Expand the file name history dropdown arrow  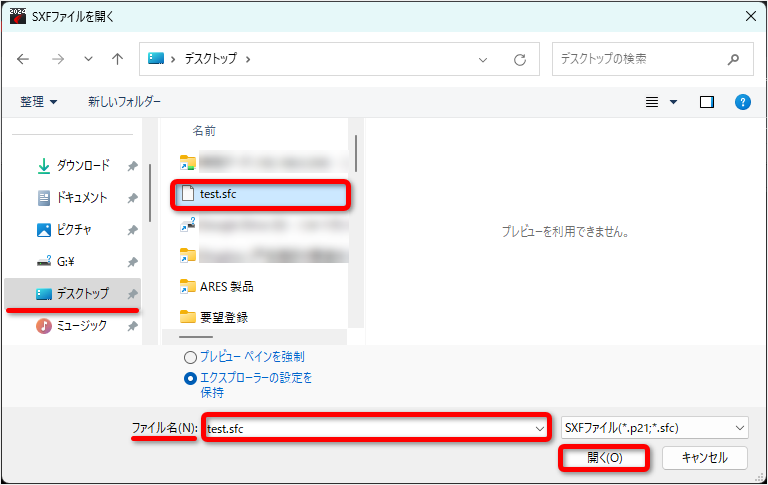click(x=539, y=429)
